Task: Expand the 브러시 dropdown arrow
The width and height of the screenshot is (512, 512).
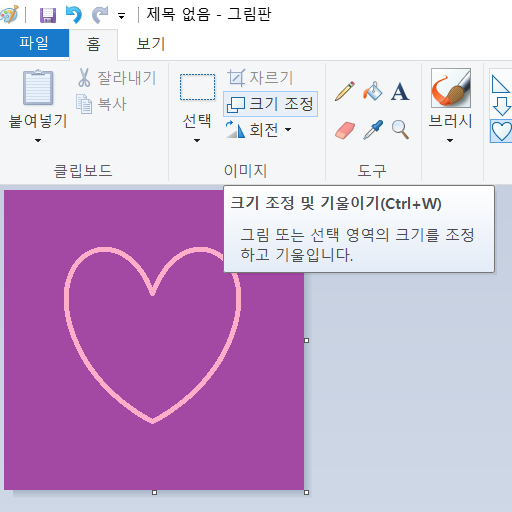Action: [x=450, y=140]
